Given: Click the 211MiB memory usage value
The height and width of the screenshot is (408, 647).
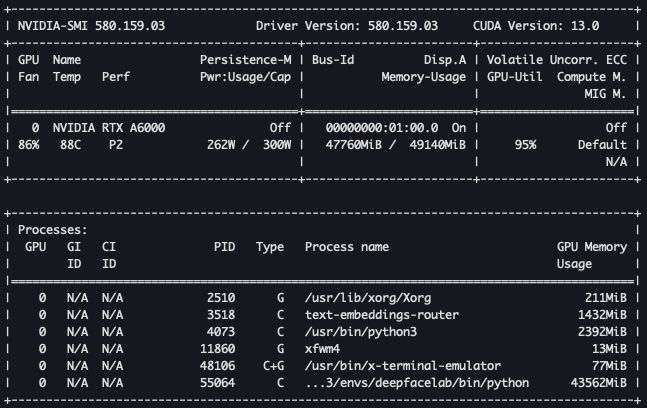Looking at the screenshot, I should click(x=605, y=298).
